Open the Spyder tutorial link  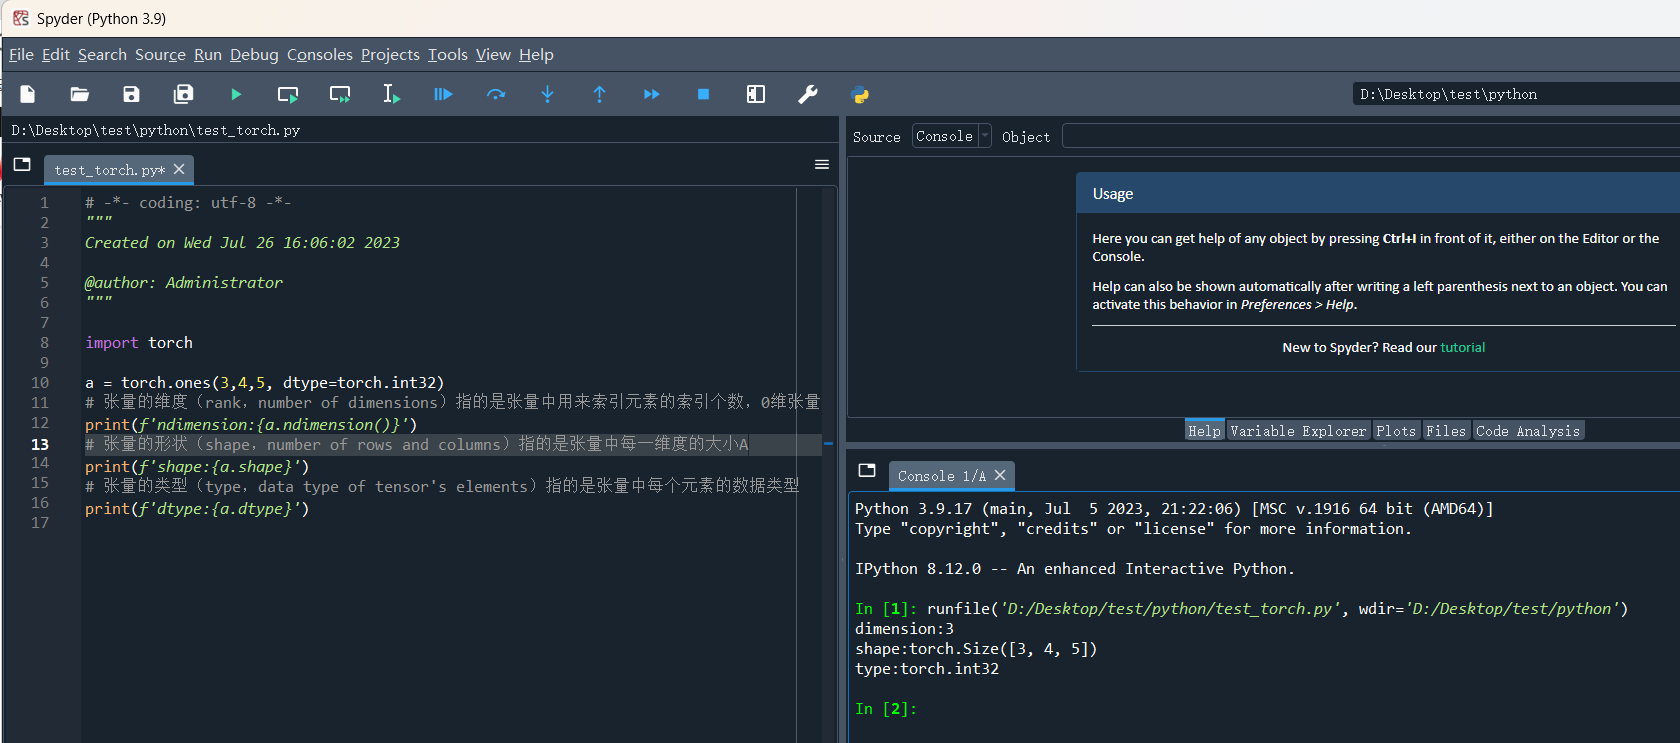click(1463, 348)
